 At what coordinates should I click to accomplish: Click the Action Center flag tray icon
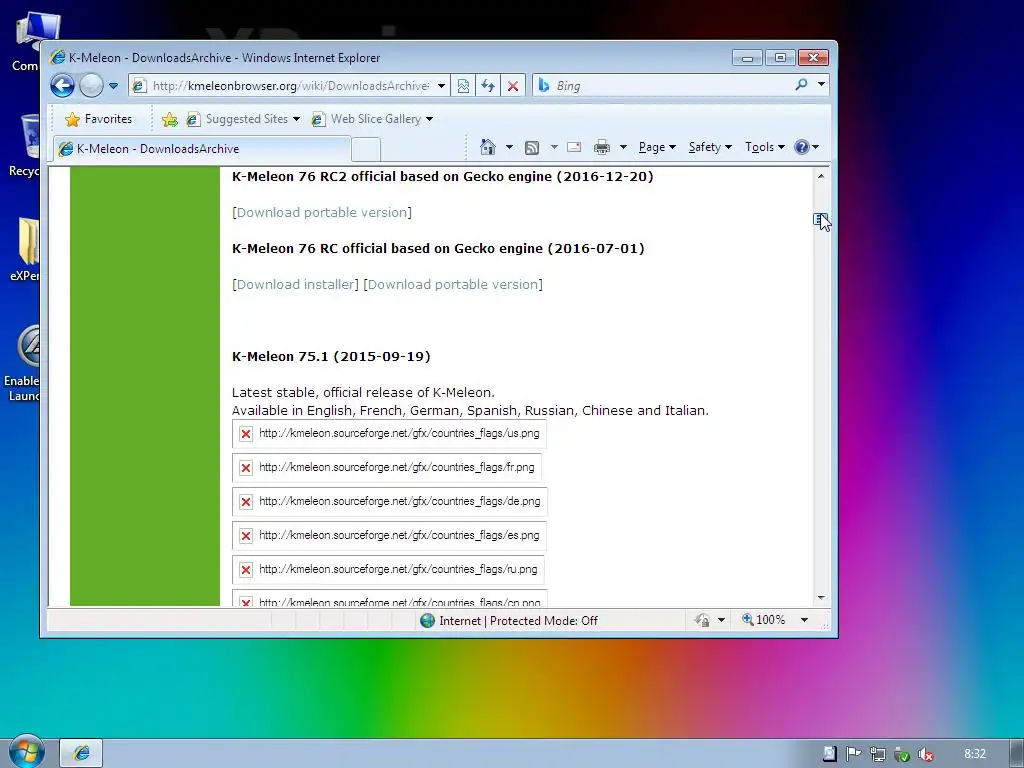tap(853, 754)
